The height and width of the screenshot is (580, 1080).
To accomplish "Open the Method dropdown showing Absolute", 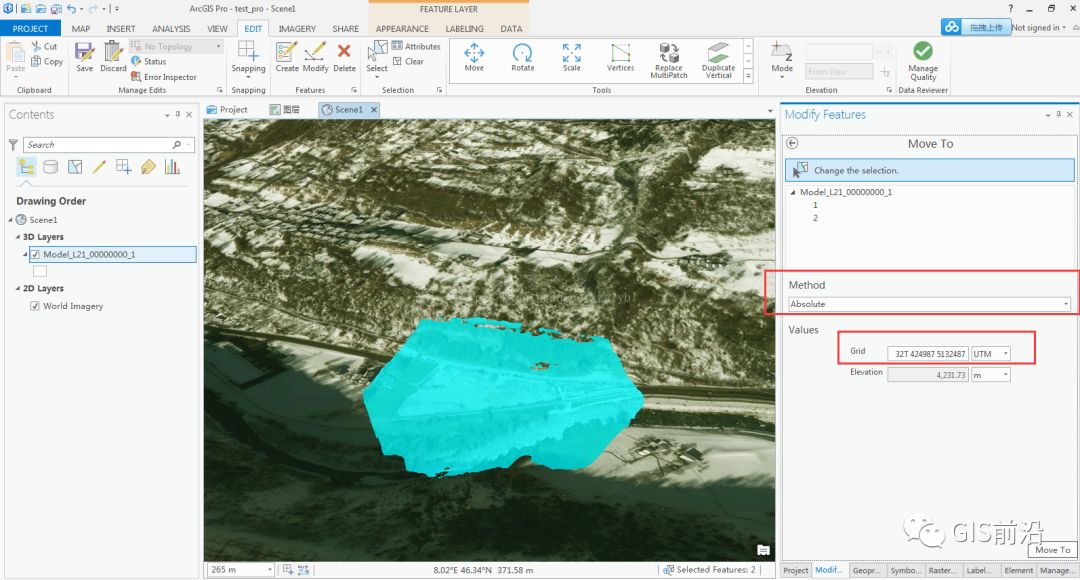I will click(x=1066, y=304).
